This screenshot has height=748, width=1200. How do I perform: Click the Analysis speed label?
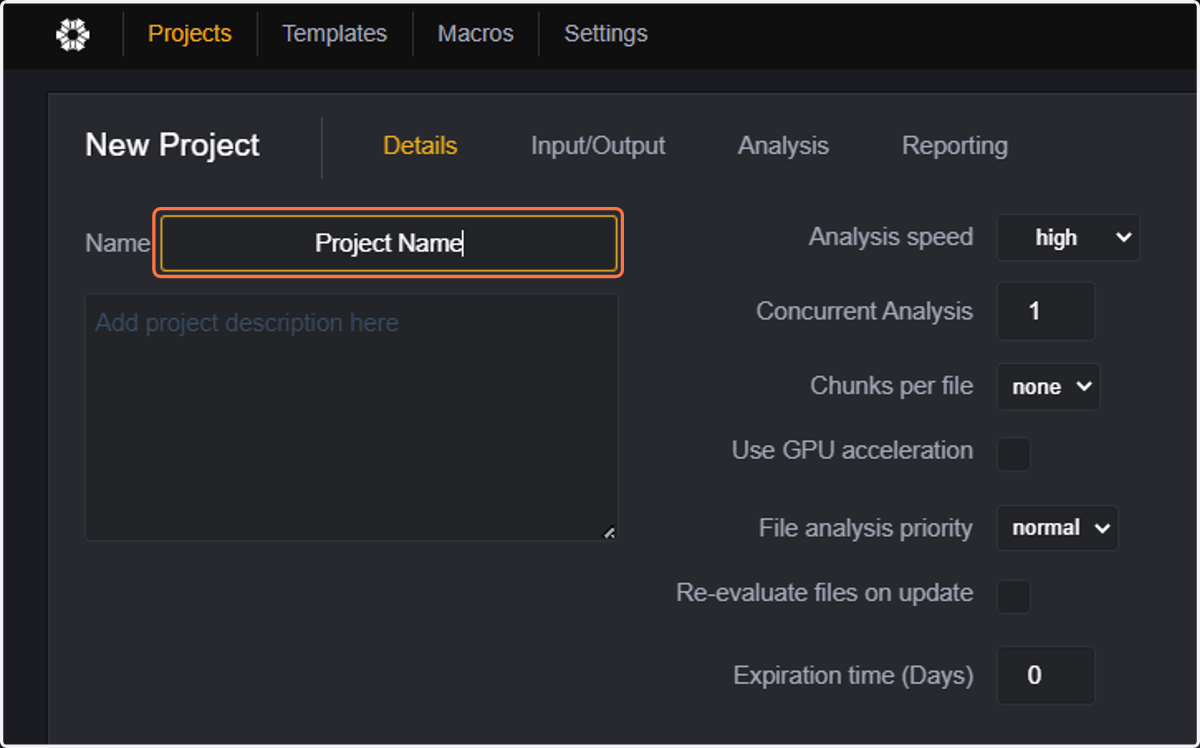pyautogui.click(x=890, y=237)
